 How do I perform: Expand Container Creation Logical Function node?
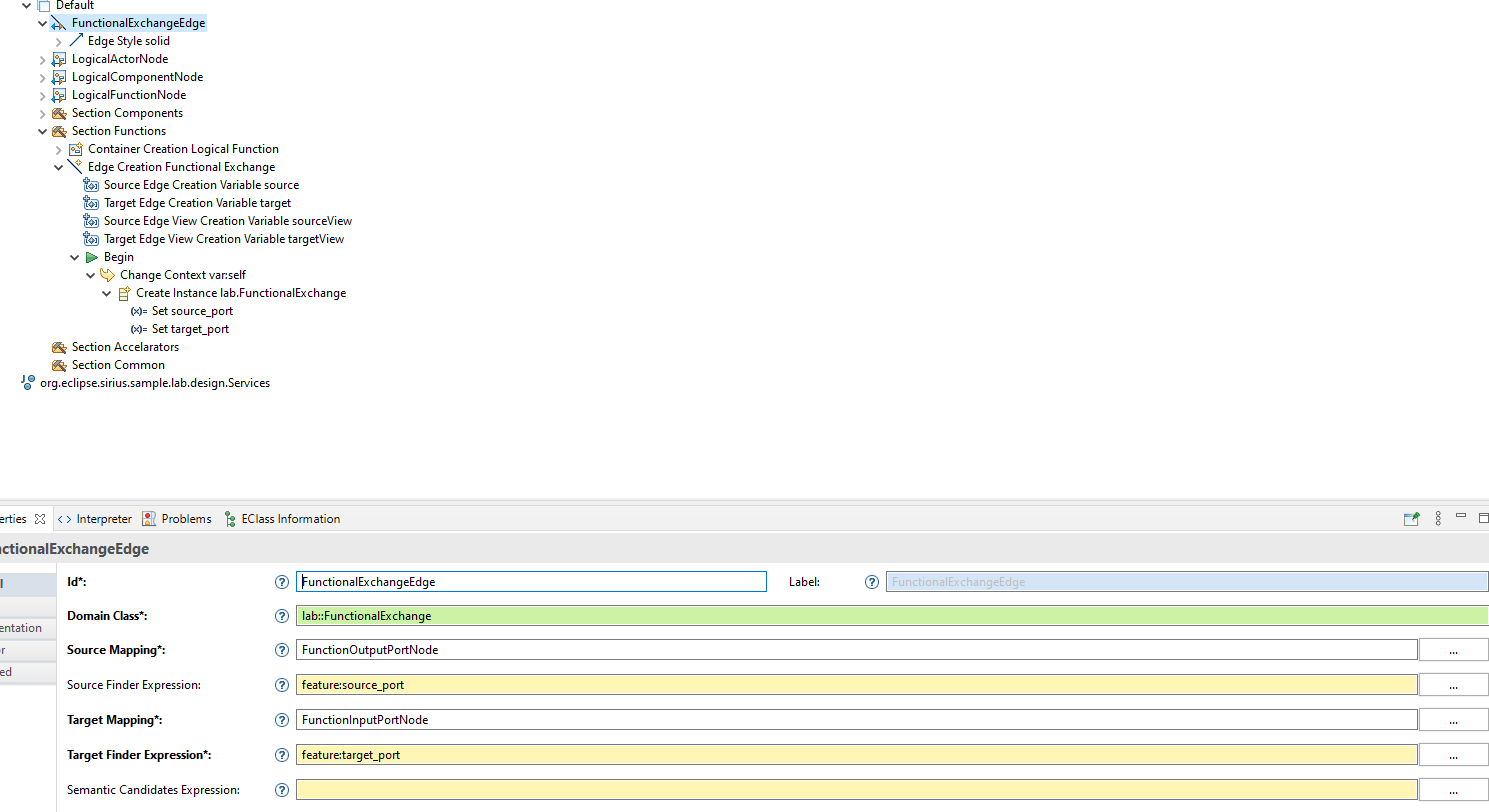click(x=59, y=149)
